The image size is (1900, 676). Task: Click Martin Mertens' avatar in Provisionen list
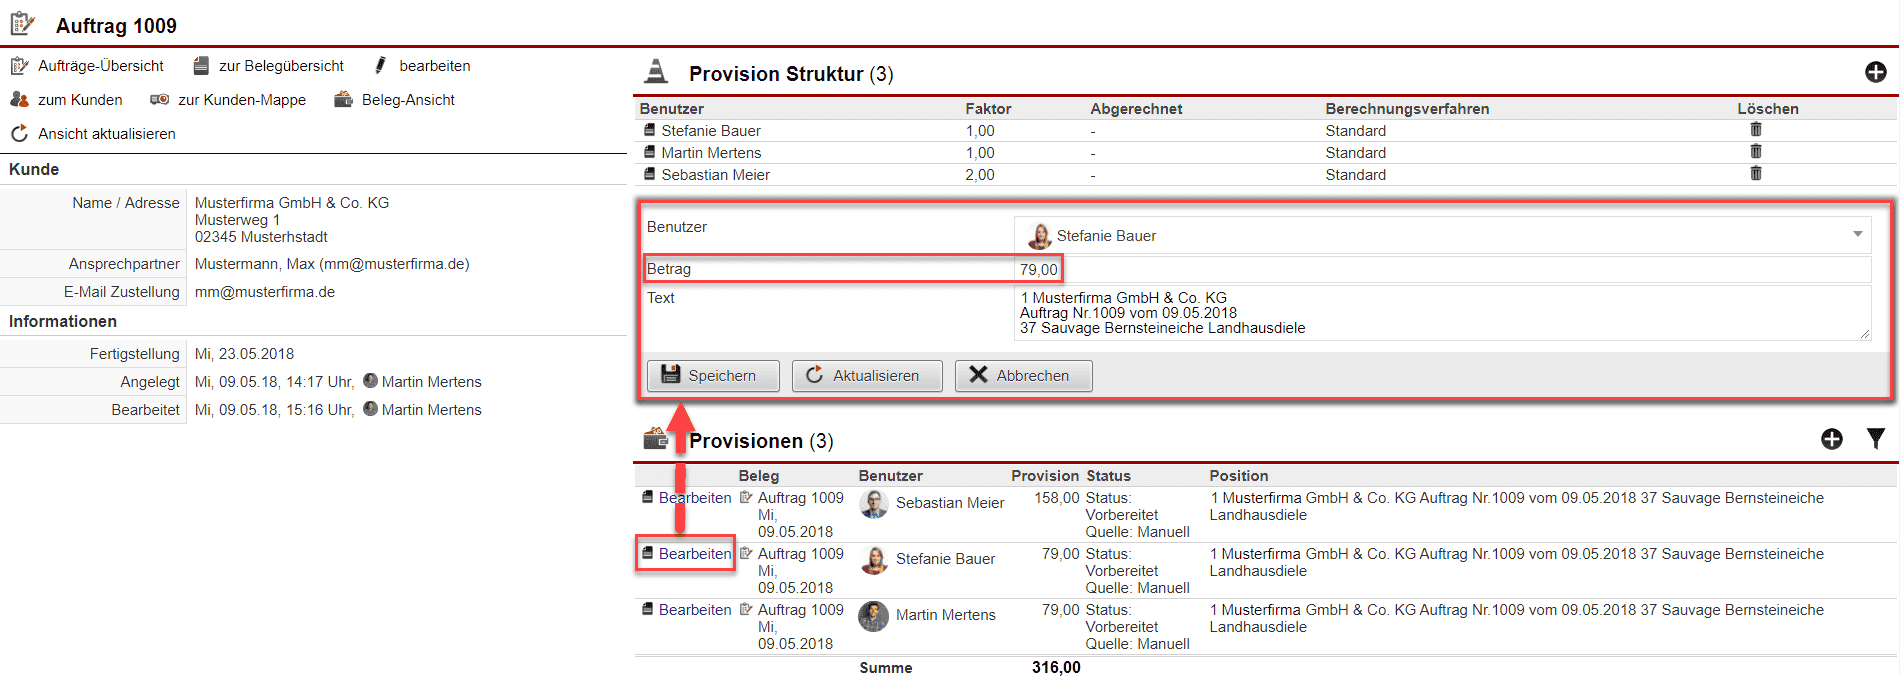tap(874, 616)
